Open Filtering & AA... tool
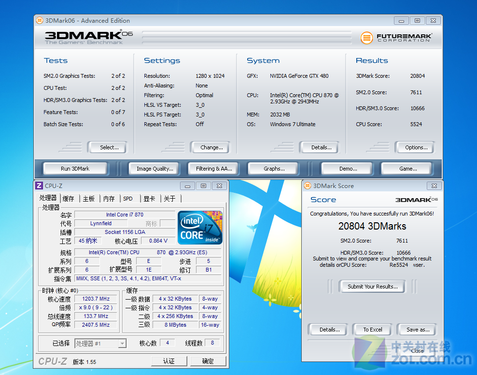The height and width of the screenshot is (375, 477). pyautogui.click(x=213, y=169)
